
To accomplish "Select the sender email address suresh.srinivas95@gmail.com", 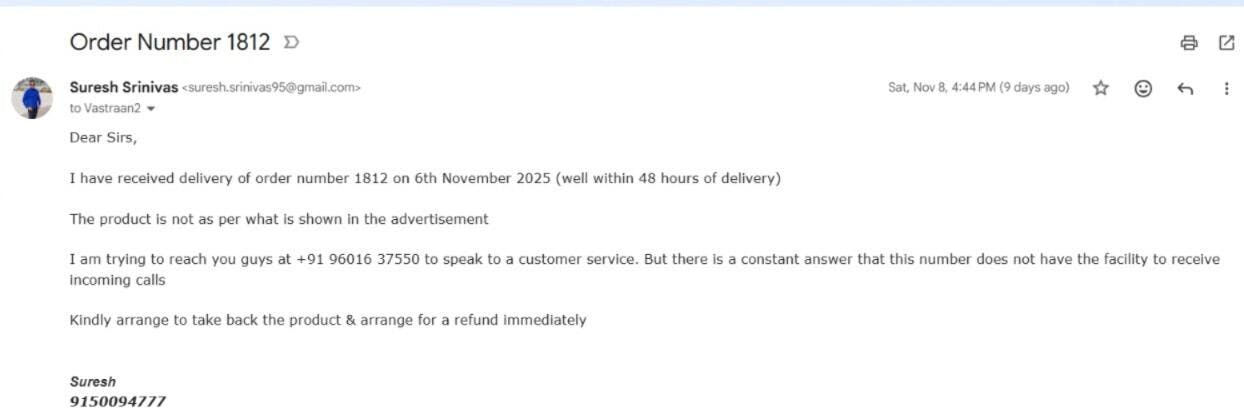I will click(271, 88).
